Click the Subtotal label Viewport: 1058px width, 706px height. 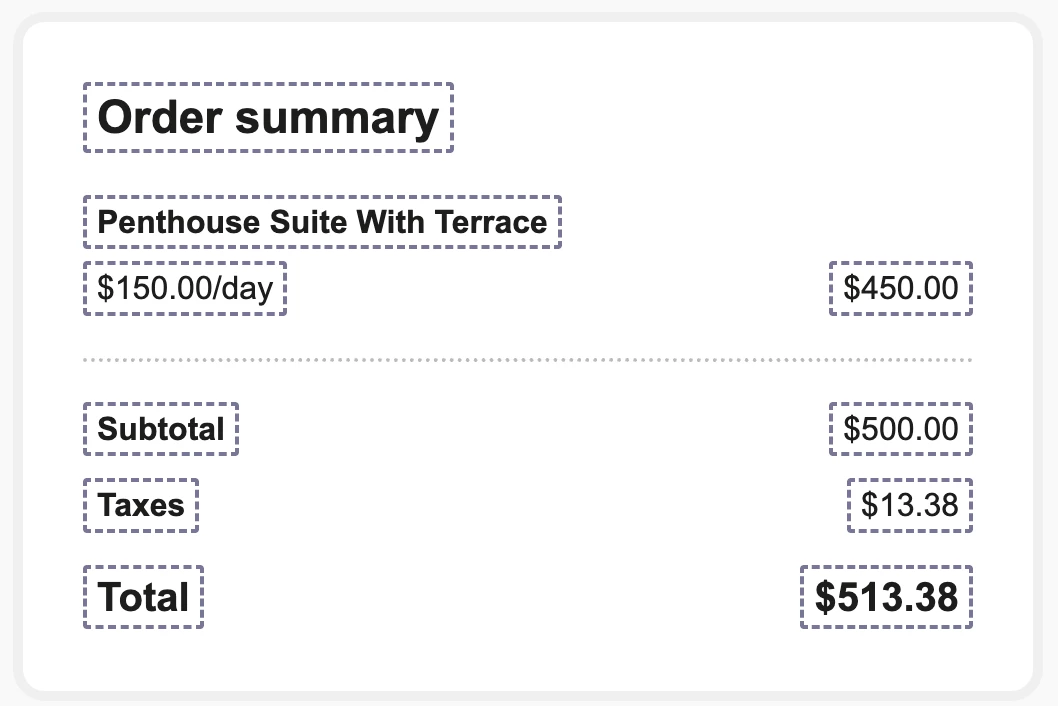[161, 429]
